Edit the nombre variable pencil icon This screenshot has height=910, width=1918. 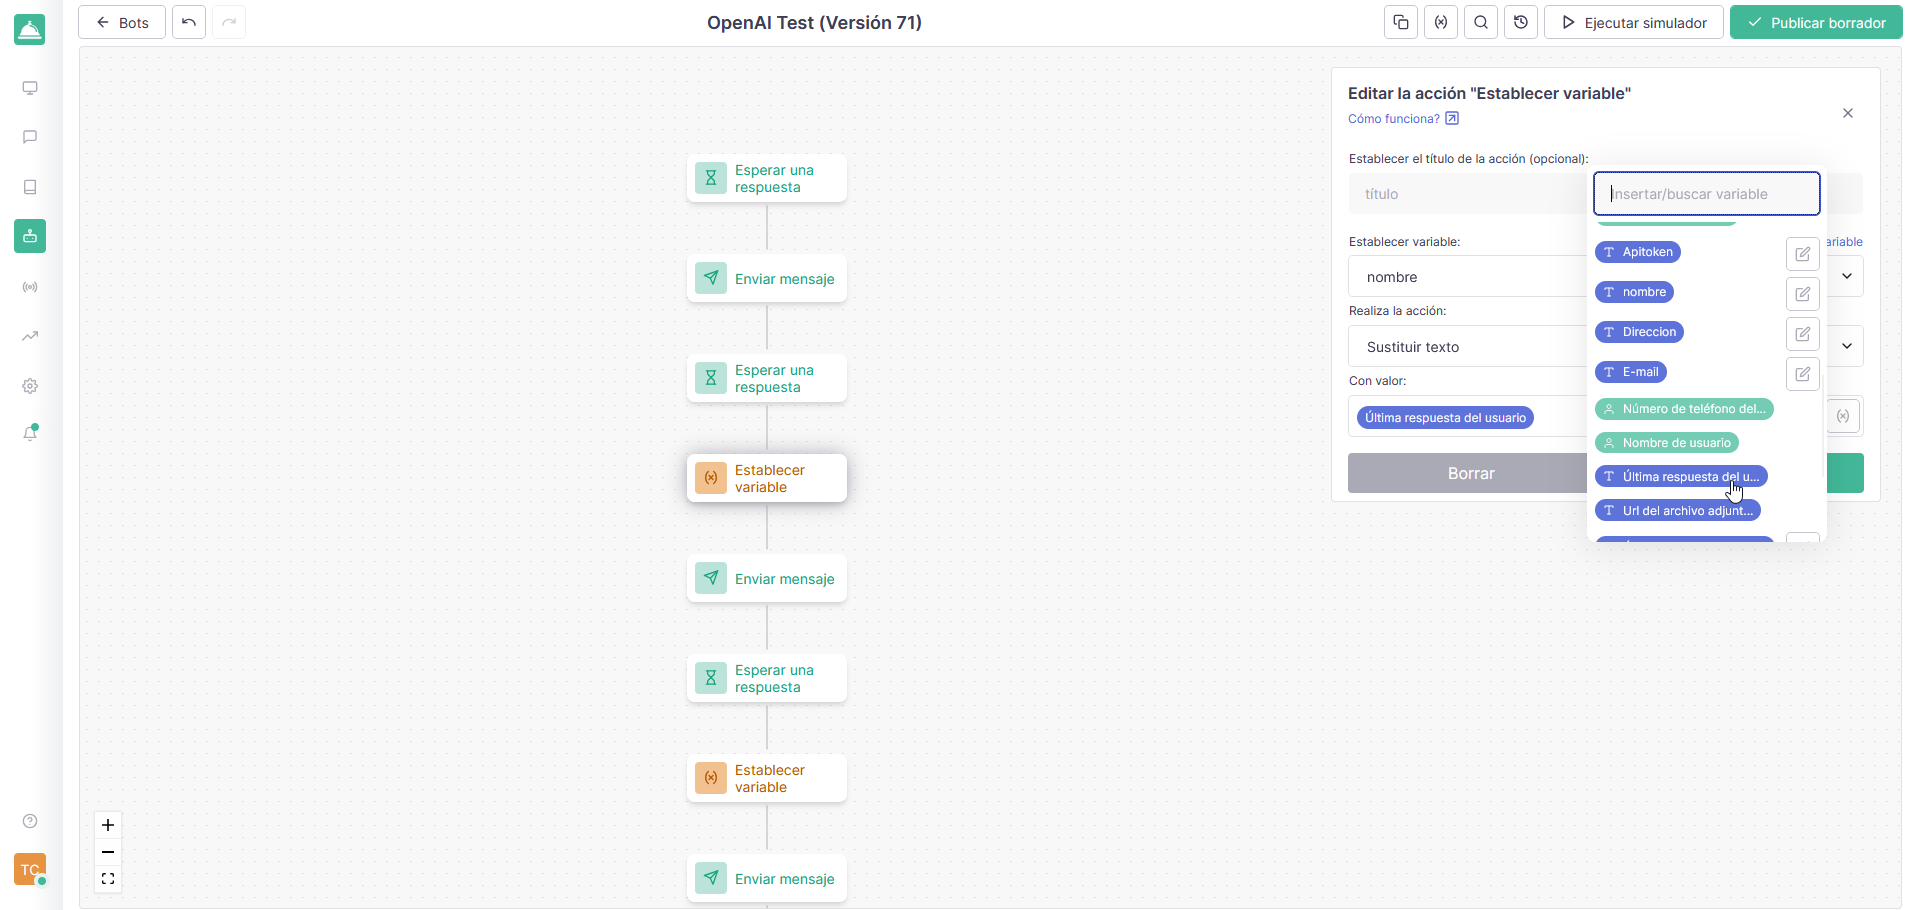click(x=1803, y=294)
